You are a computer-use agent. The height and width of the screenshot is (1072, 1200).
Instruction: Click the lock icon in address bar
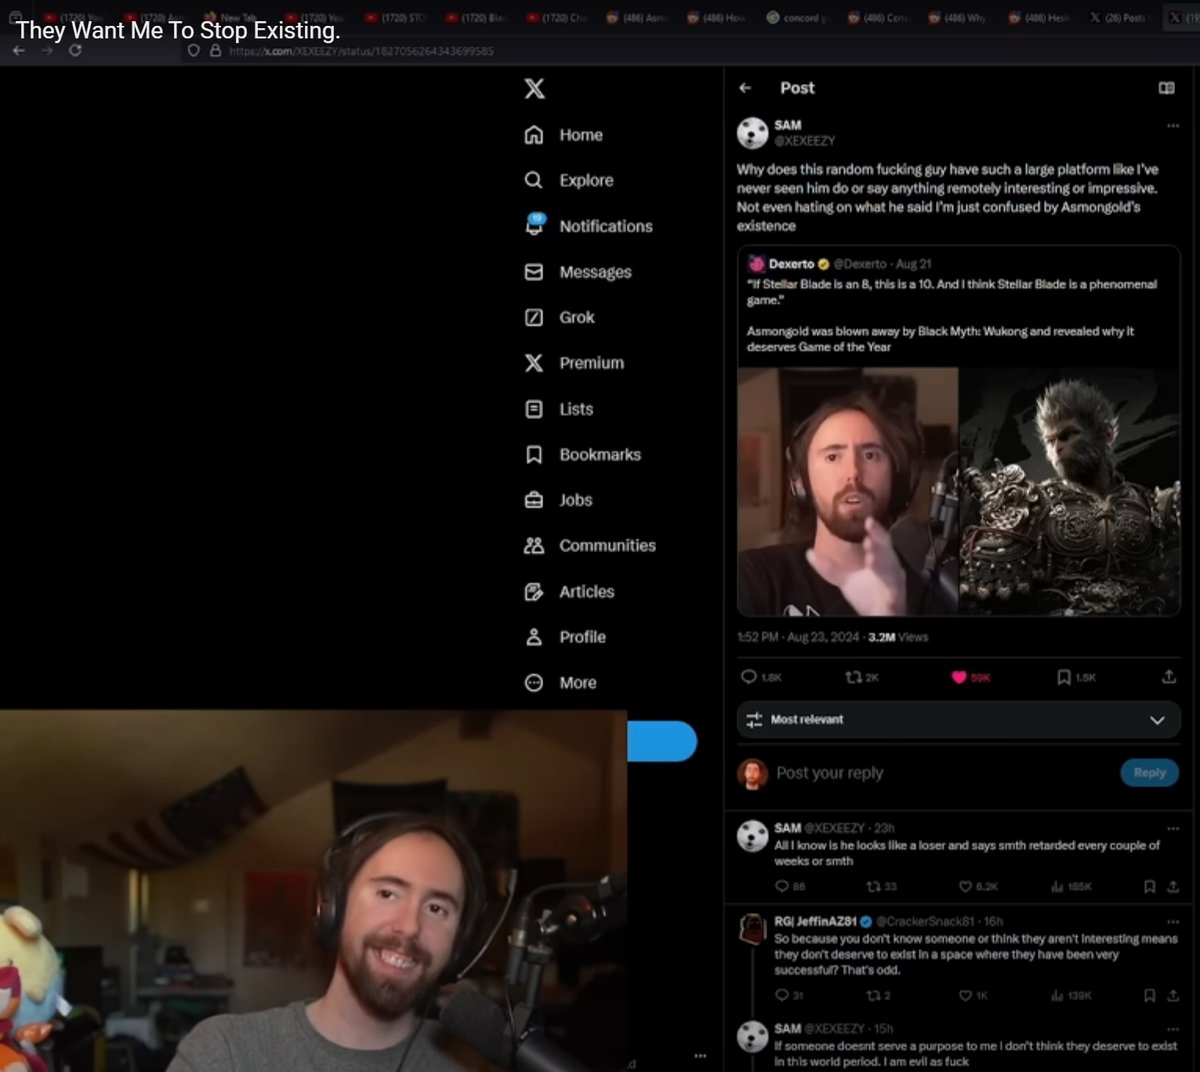215,50
